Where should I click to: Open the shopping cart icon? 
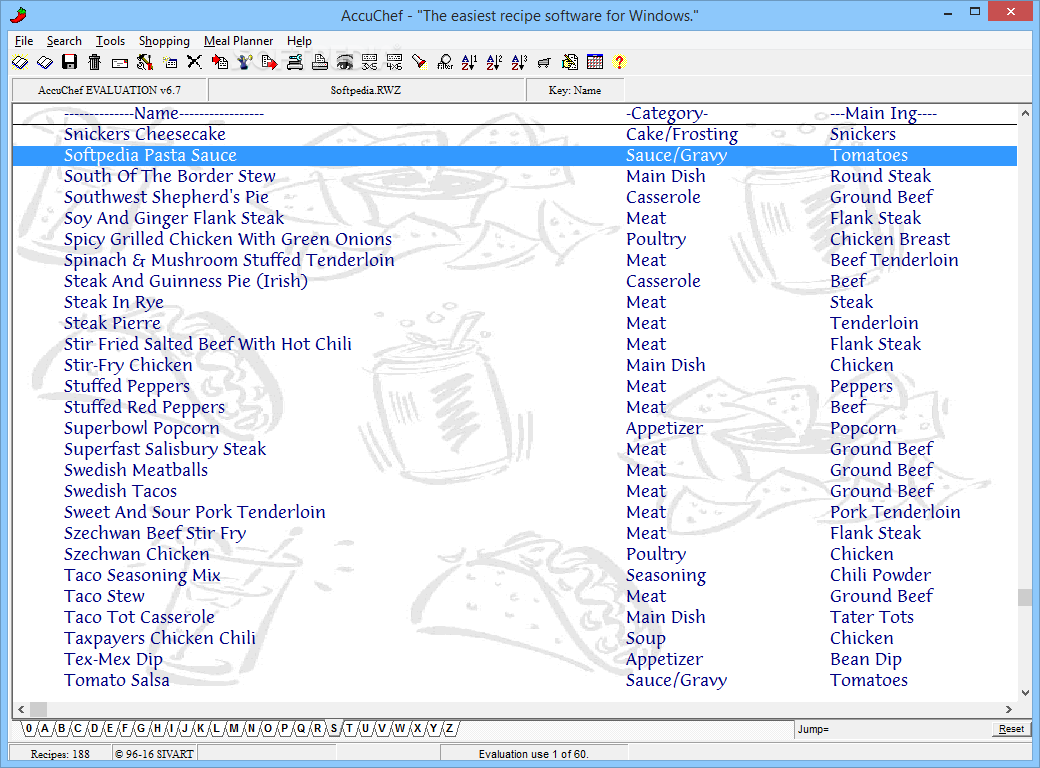click(545, 63)
